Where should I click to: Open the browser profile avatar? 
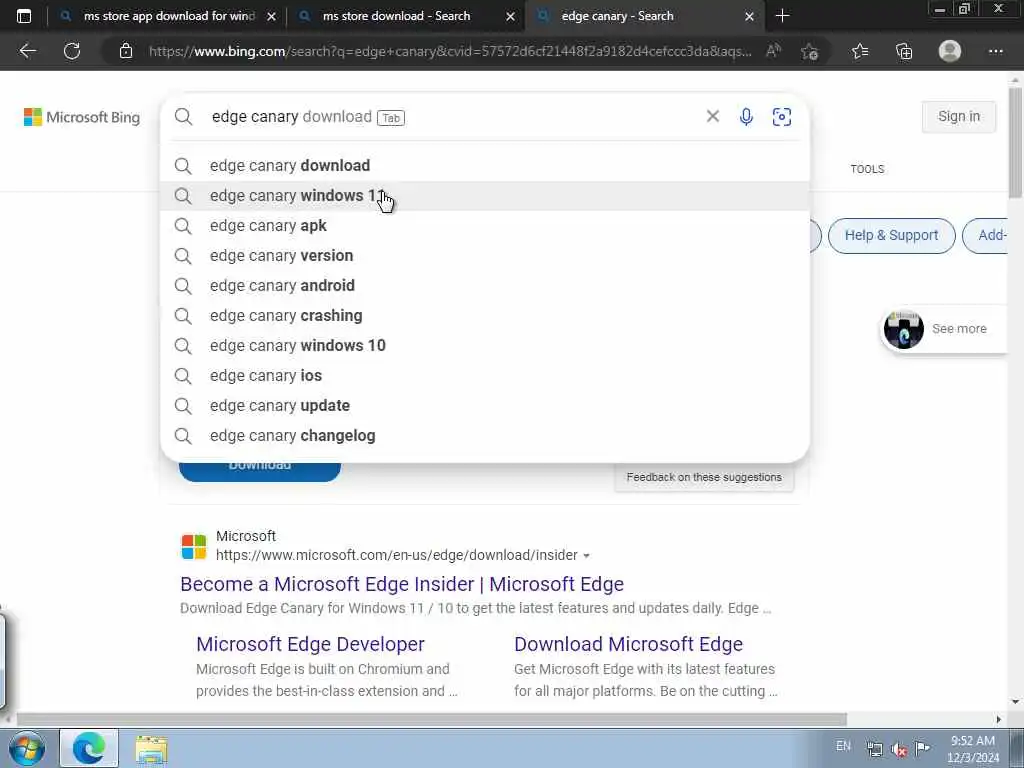click(x=950, y=51)
